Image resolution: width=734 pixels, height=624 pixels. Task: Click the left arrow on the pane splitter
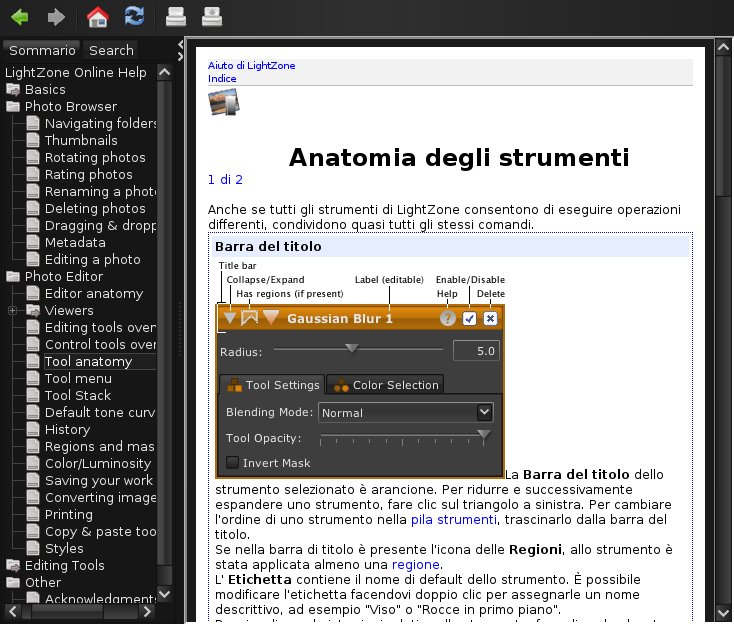point(180,44)
